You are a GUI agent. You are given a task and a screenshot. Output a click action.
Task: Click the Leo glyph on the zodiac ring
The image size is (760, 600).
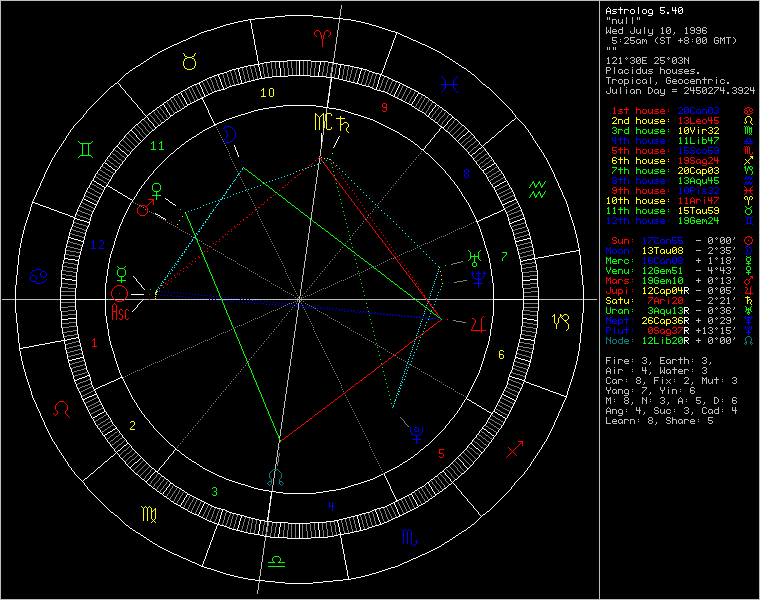point(62,408)
